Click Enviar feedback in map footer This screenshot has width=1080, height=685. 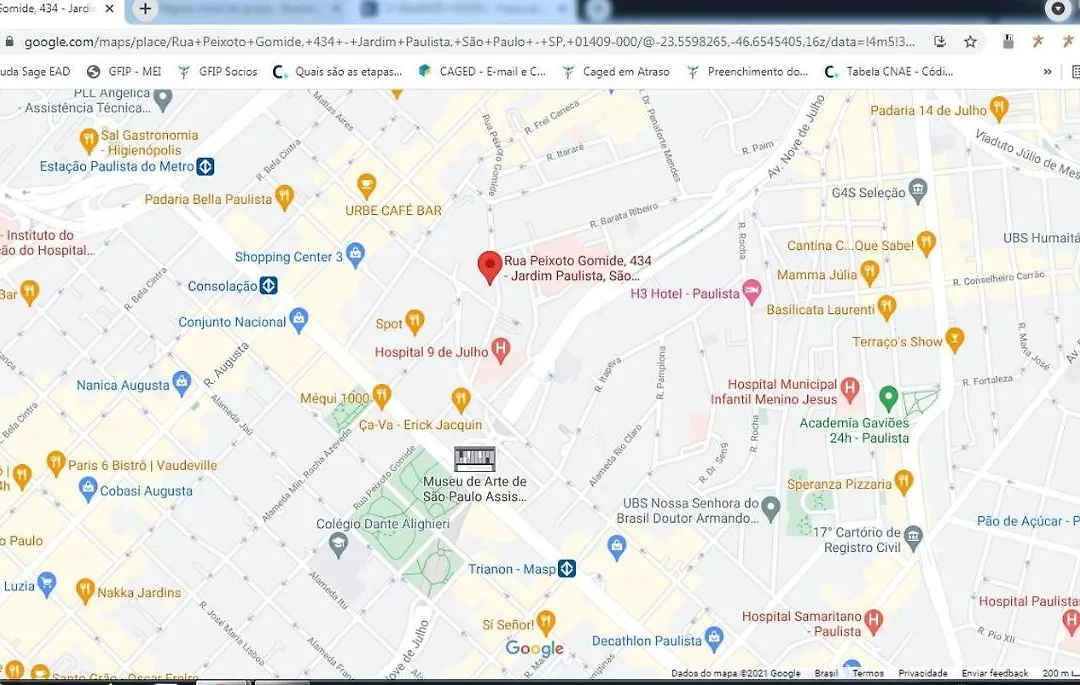(995, 673)
